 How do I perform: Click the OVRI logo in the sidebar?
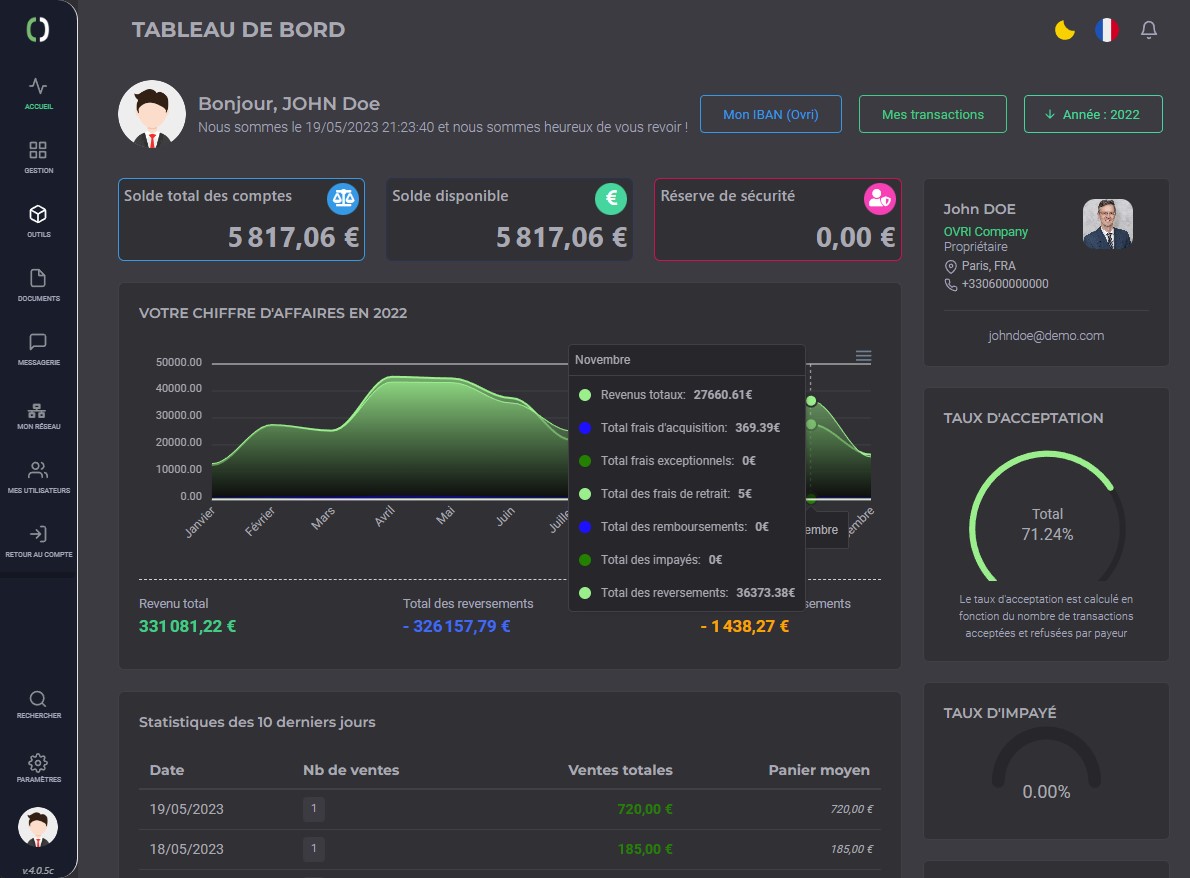38,29
